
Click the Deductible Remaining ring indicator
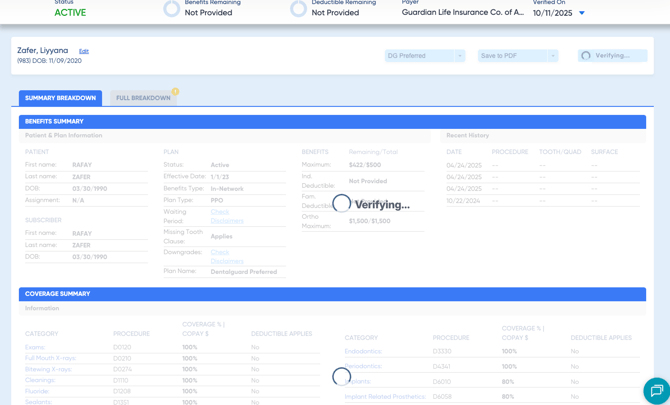pos(298,9)
